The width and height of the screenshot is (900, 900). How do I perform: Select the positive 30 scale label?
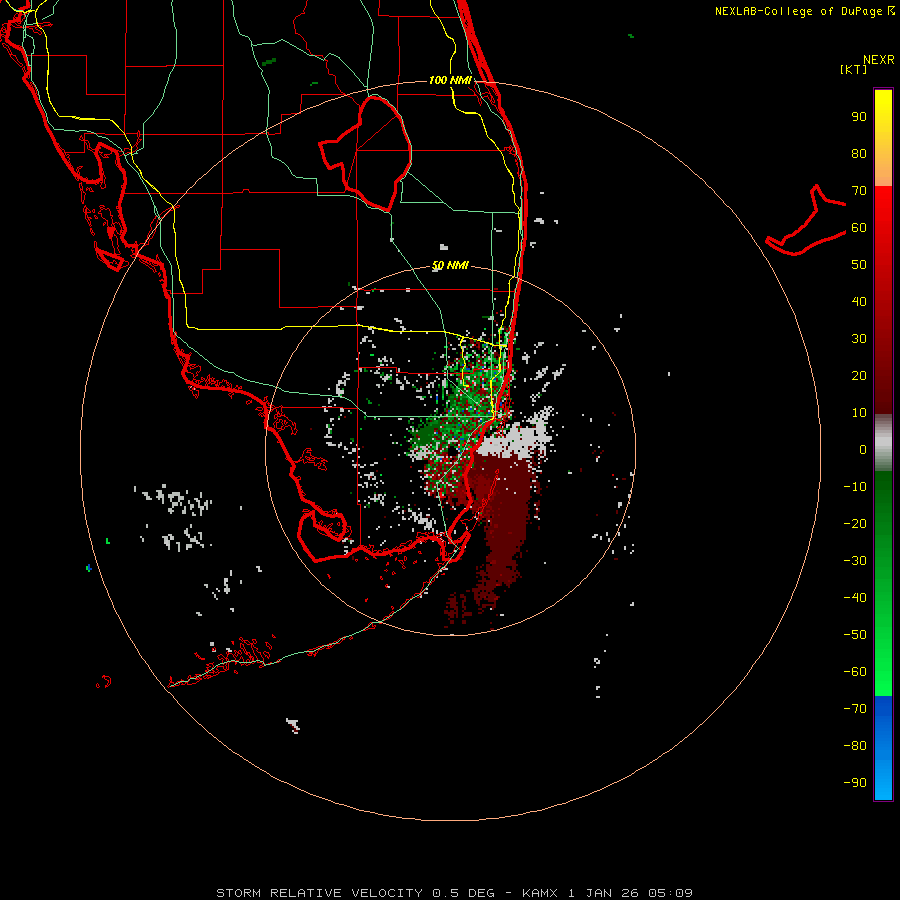click(x=859, y=339)
